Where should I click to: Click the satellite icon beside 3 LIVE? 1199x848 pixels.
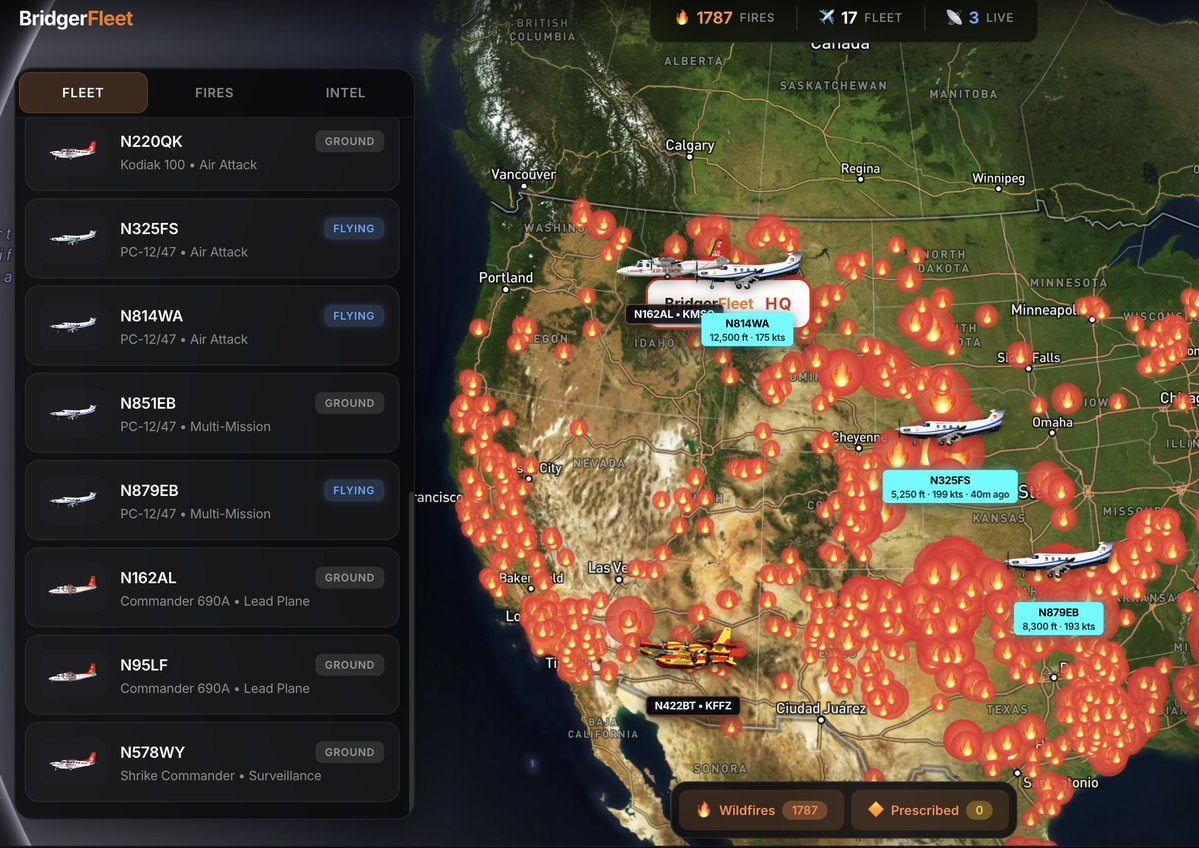pyautogui.click(x=954, y=17)
